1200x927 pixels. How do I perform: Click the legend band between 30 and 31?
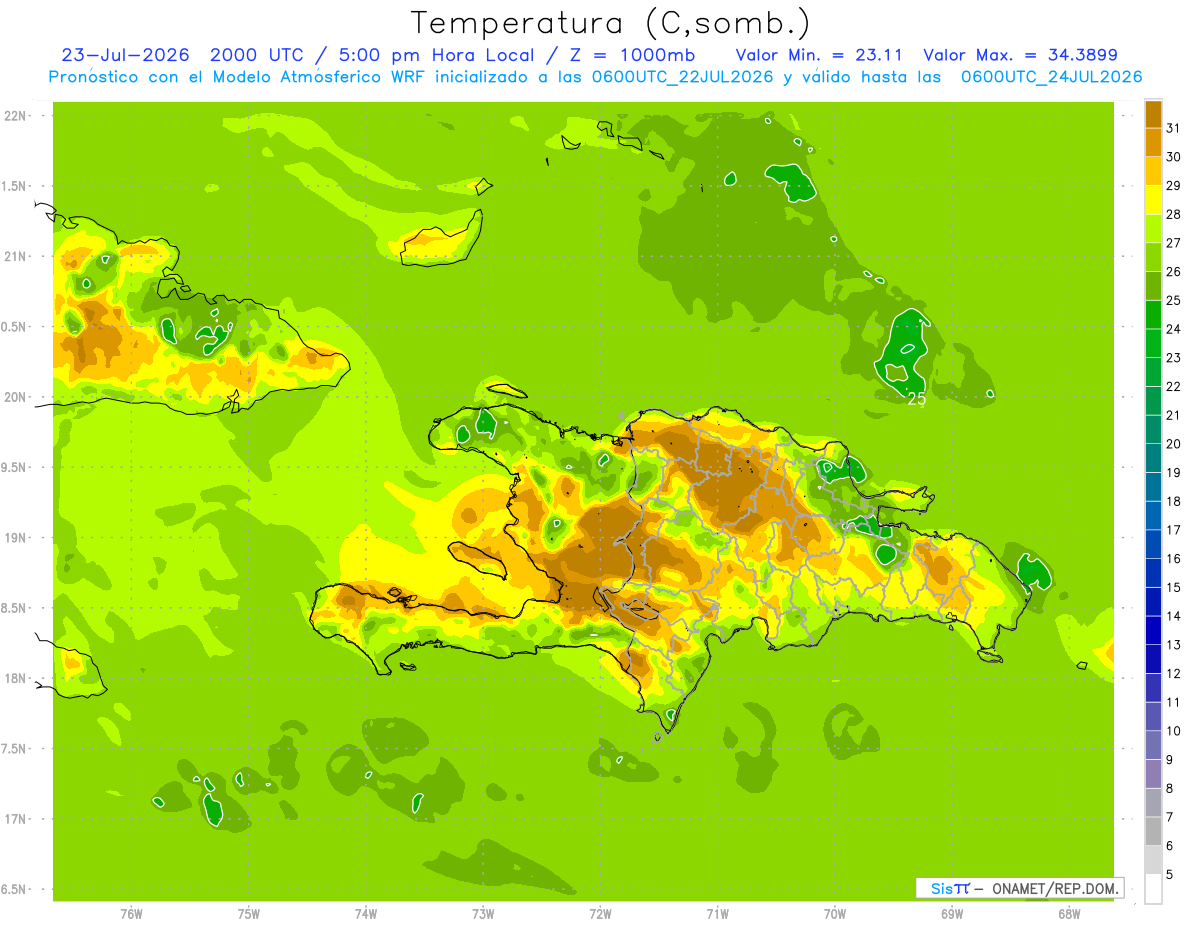(x=1153, y=142)
